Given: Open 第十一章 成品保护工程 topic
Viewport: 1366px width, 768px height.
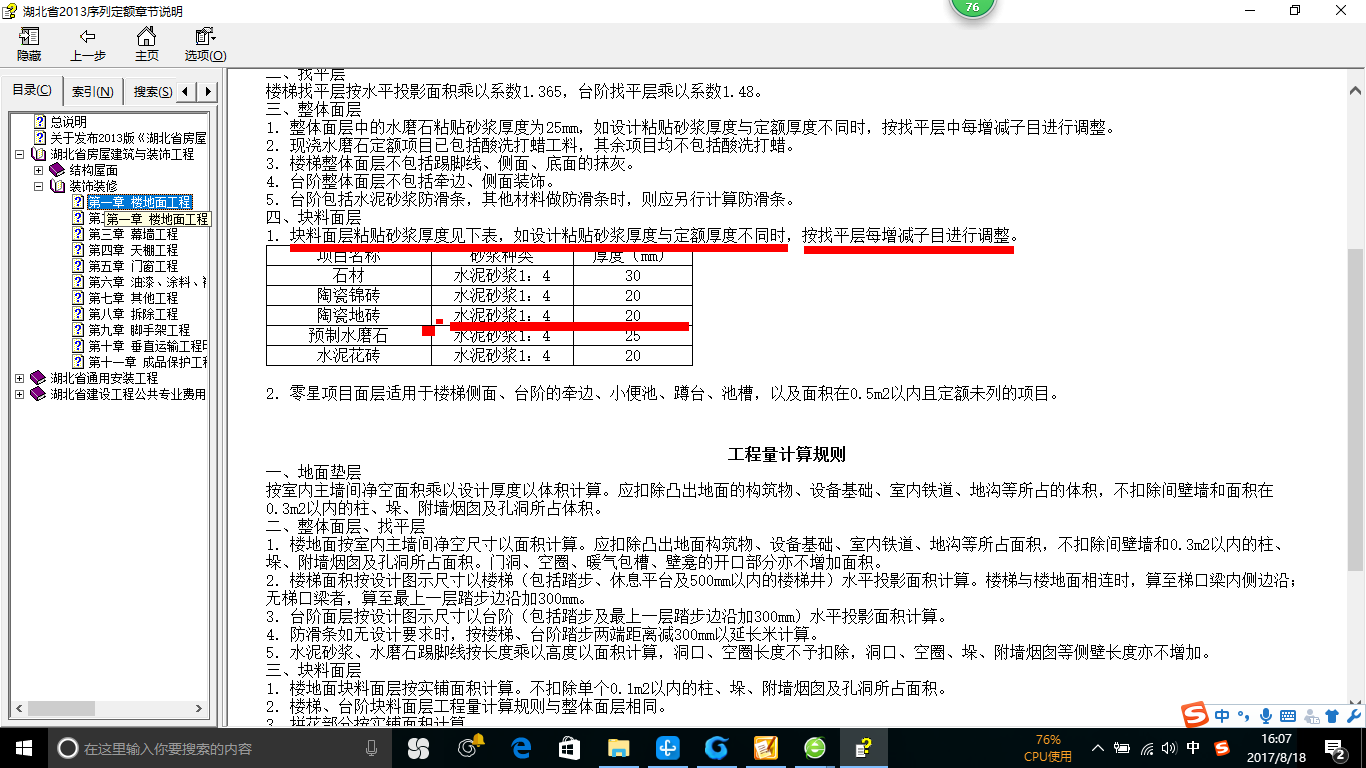Looking at the screenshot, I should [x=147, y=362].
